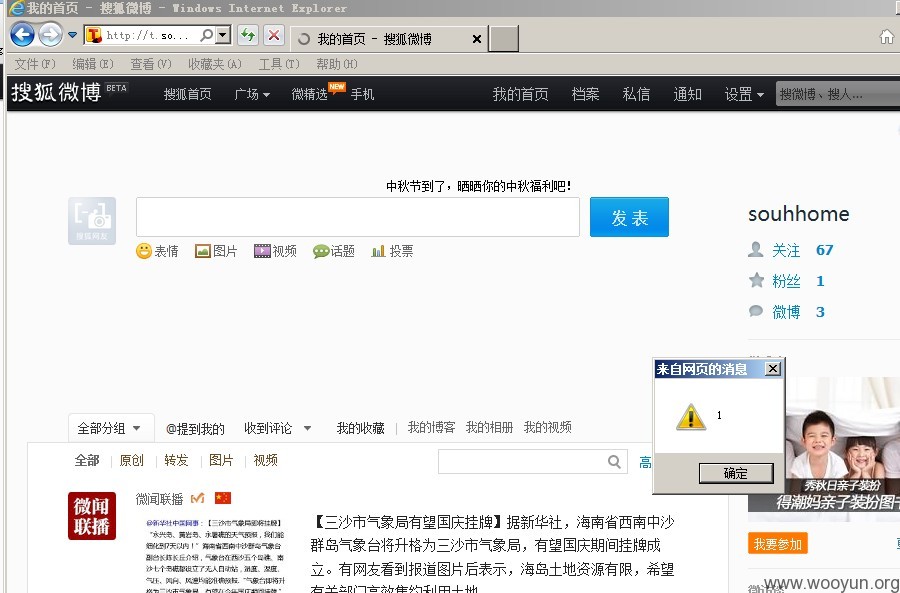Open 我的相册 link
The image size is (900, 593).
(489, 427)
